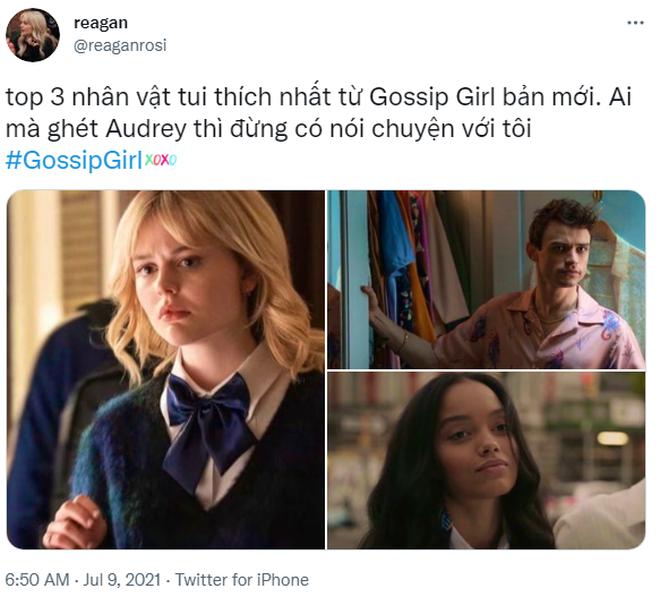Enlarge the left photo of the blonde girl
Viewport: 660px width, 597px height.
click(166, 370)
